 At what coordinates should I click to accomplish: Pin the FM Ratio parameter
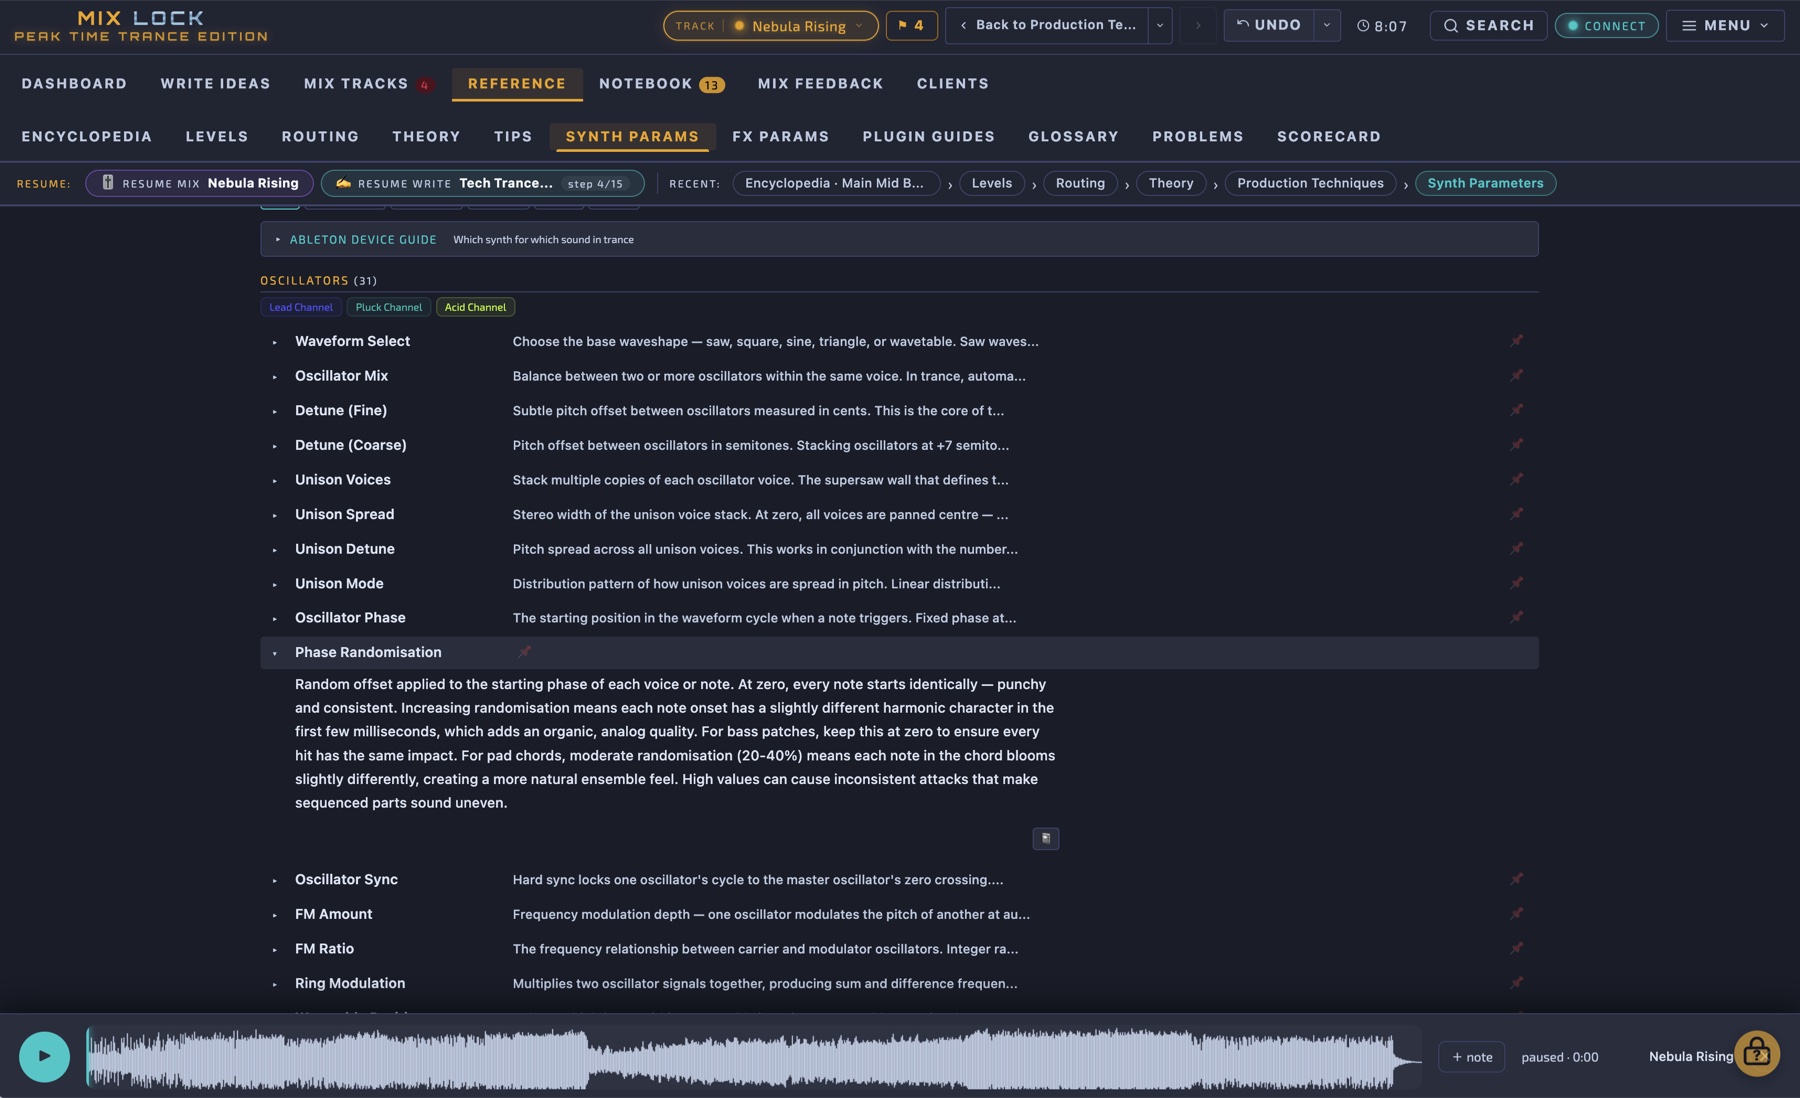[1516, 949]
